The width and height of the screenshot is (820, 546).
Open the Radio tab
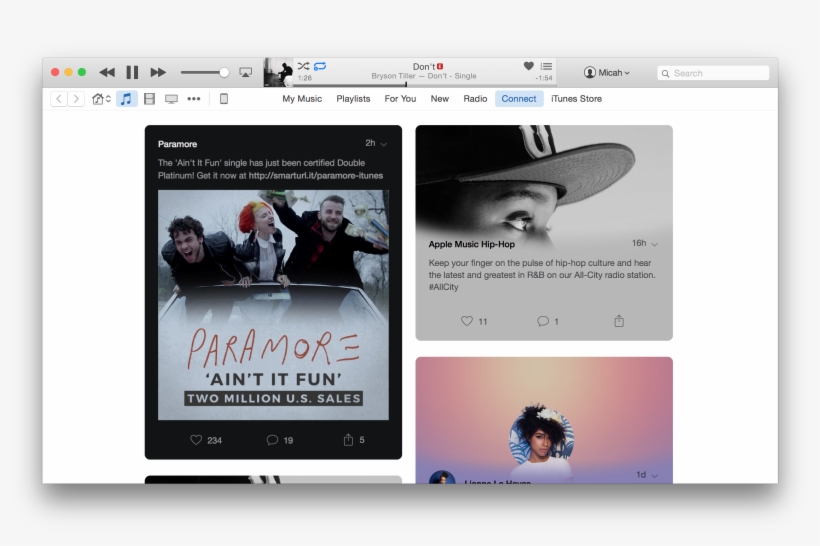point(475,99)
